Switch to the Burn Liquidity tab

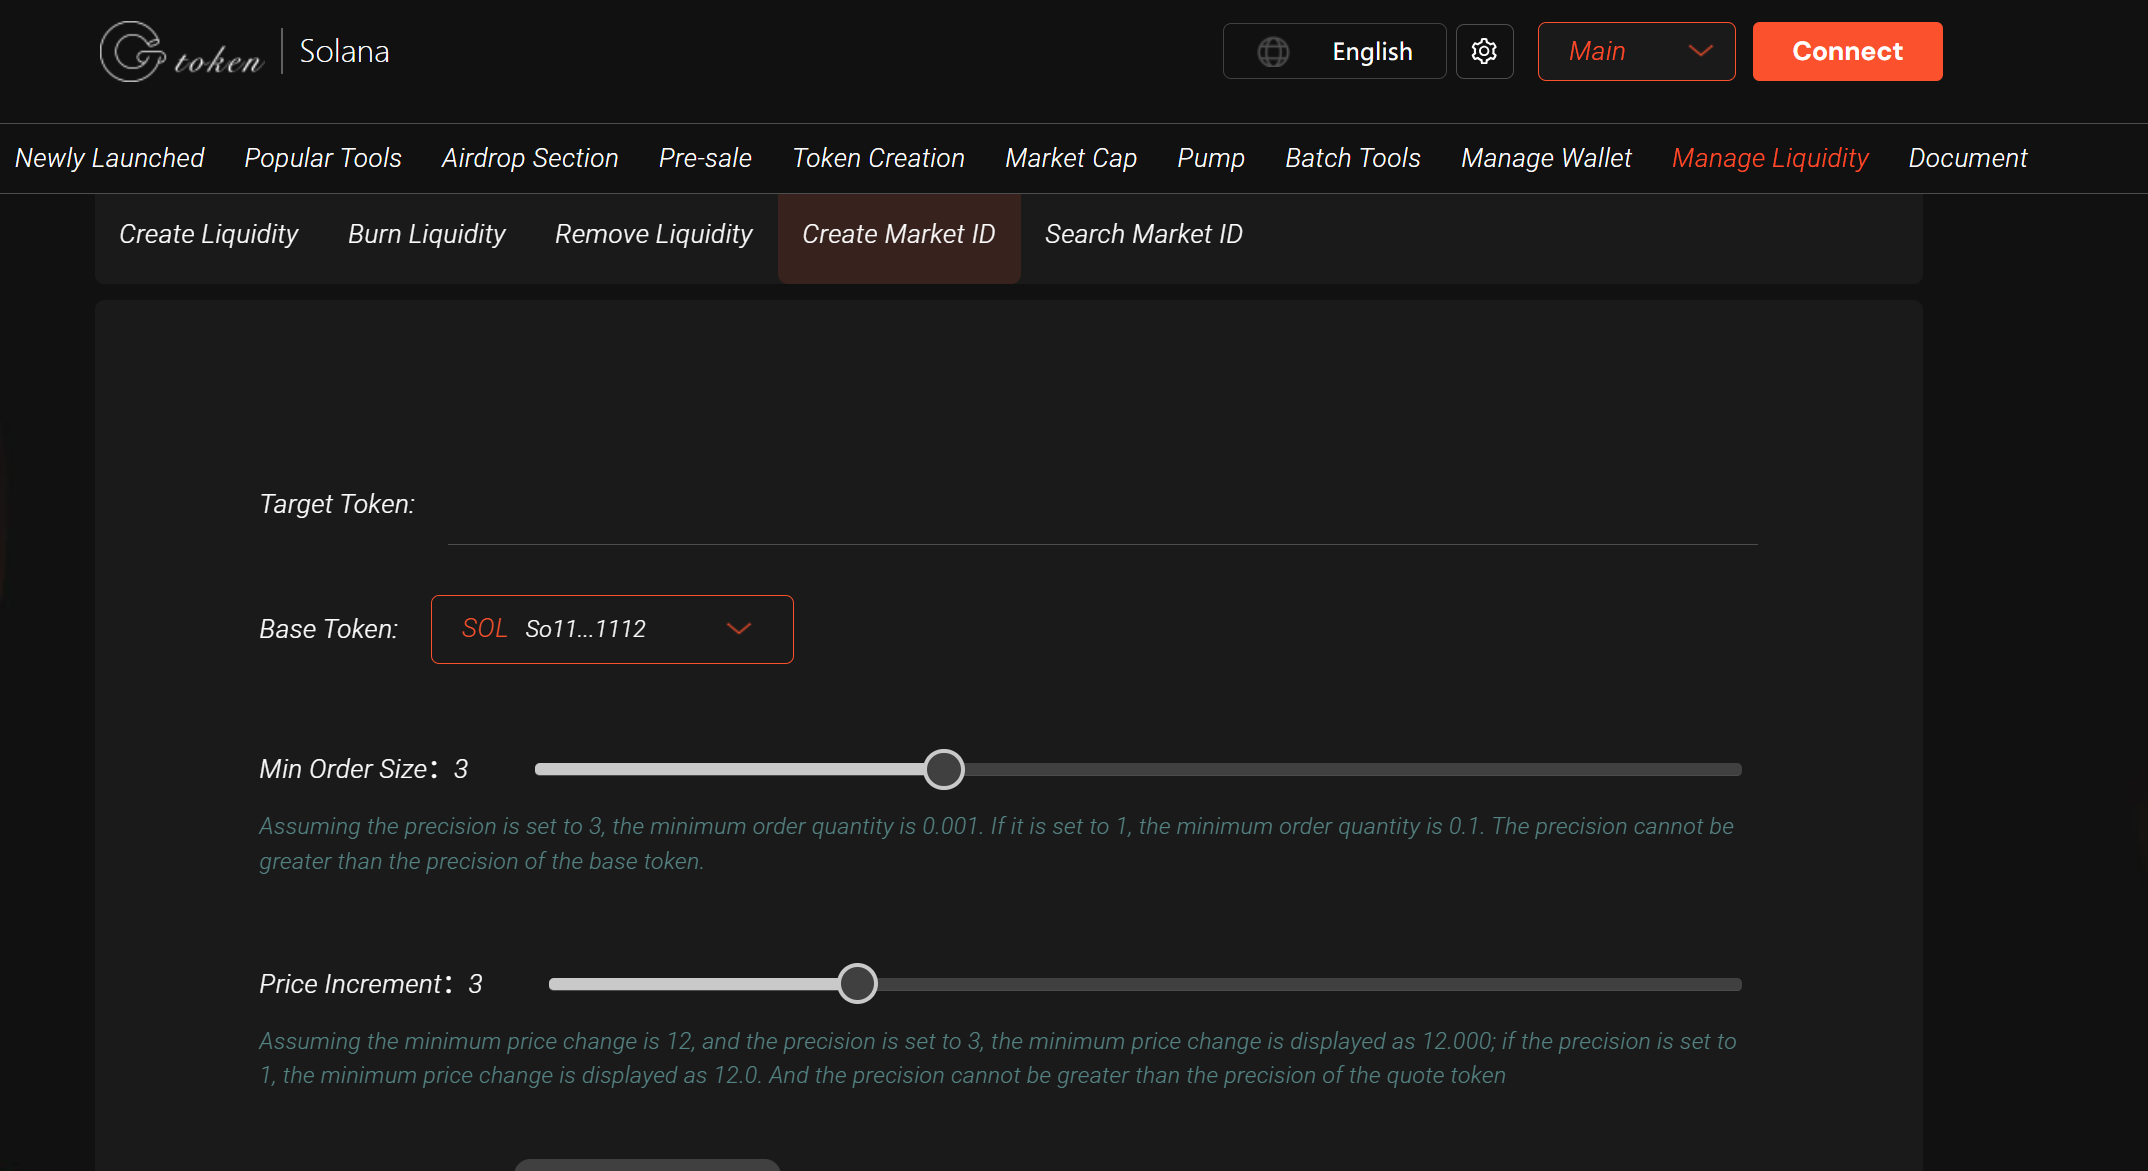coord(426,234)
